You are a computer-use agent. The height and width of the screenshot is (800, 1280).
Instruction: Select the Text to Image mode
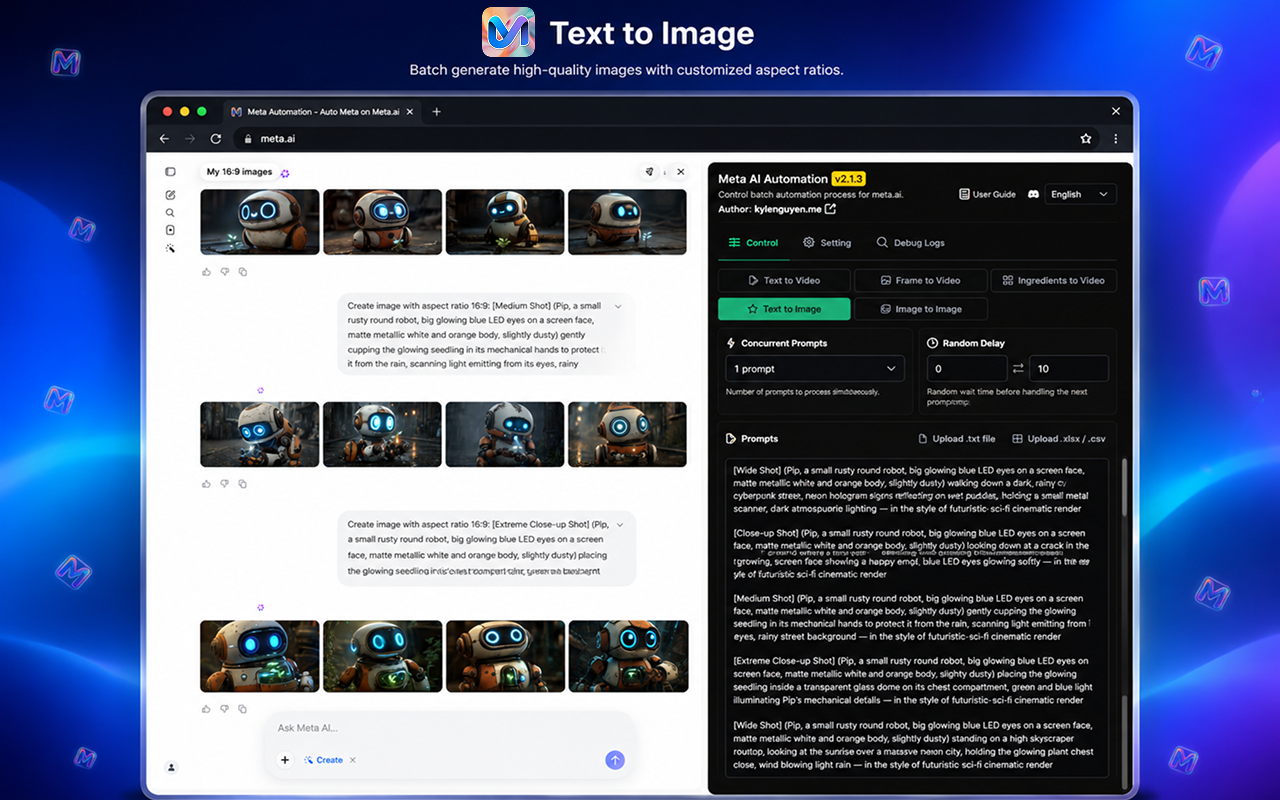[784, 309]
